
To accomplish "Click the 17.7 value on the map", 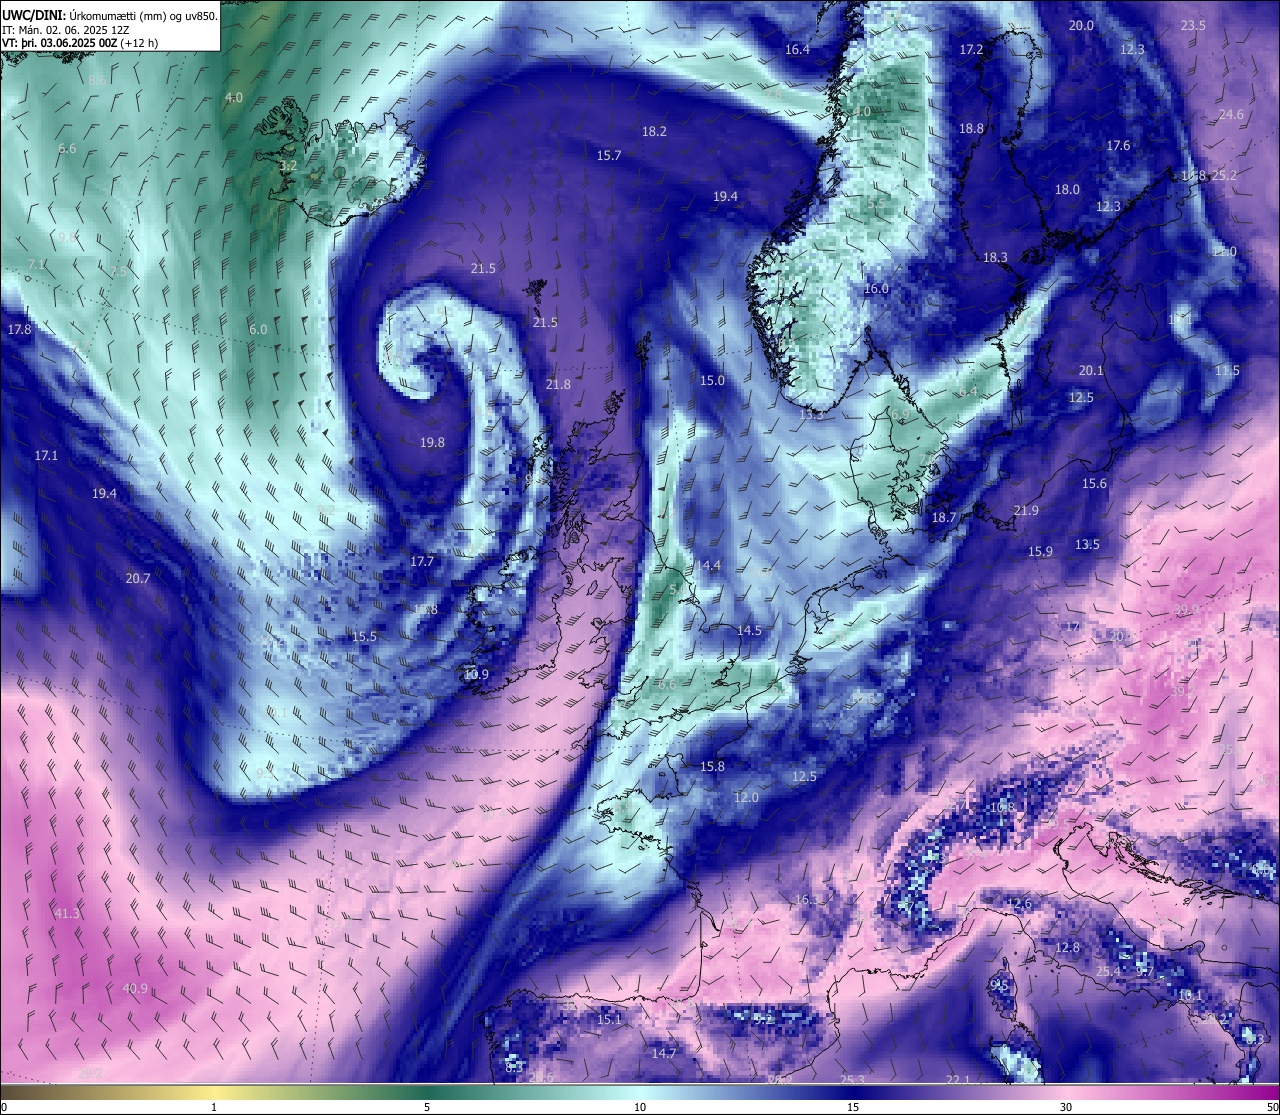I will click(x=422, y=561).
